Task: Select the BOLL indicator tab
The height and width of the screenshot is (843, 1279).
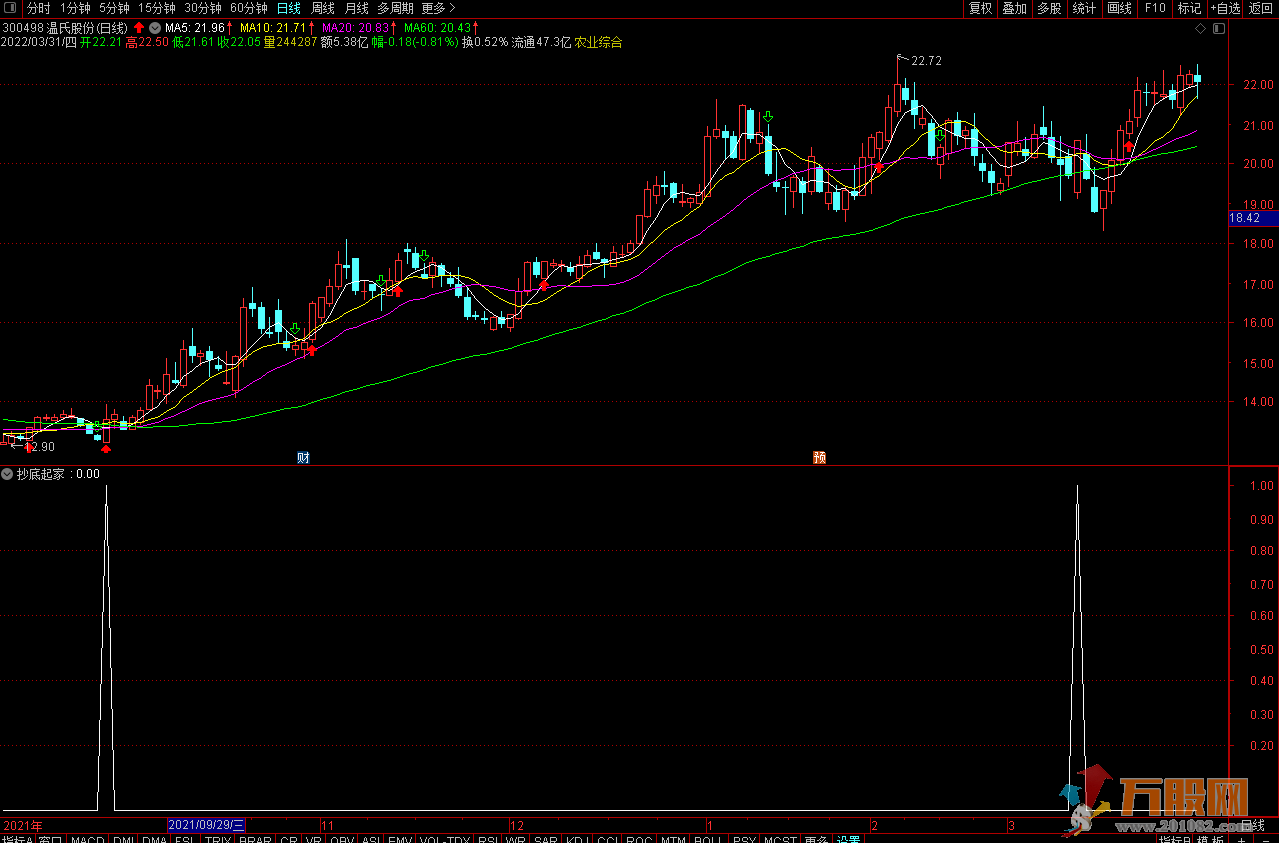Action: point(708,841)
